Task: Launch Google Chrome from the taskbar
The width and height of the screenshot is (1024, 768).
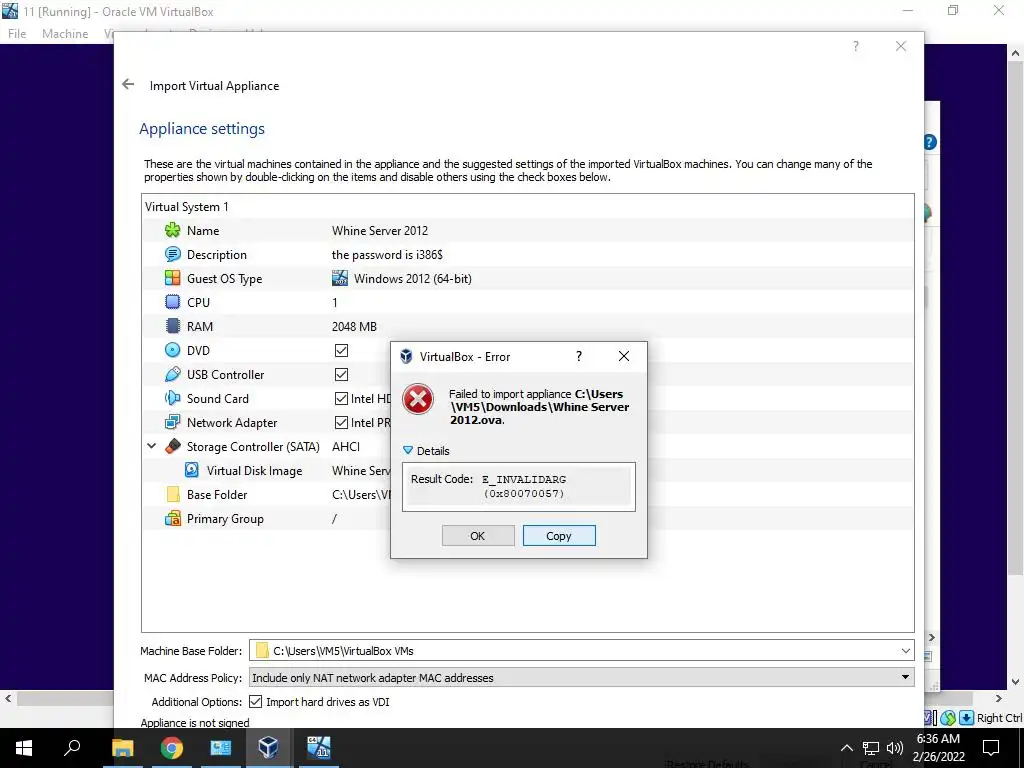Action: click(x=172, y=748)
